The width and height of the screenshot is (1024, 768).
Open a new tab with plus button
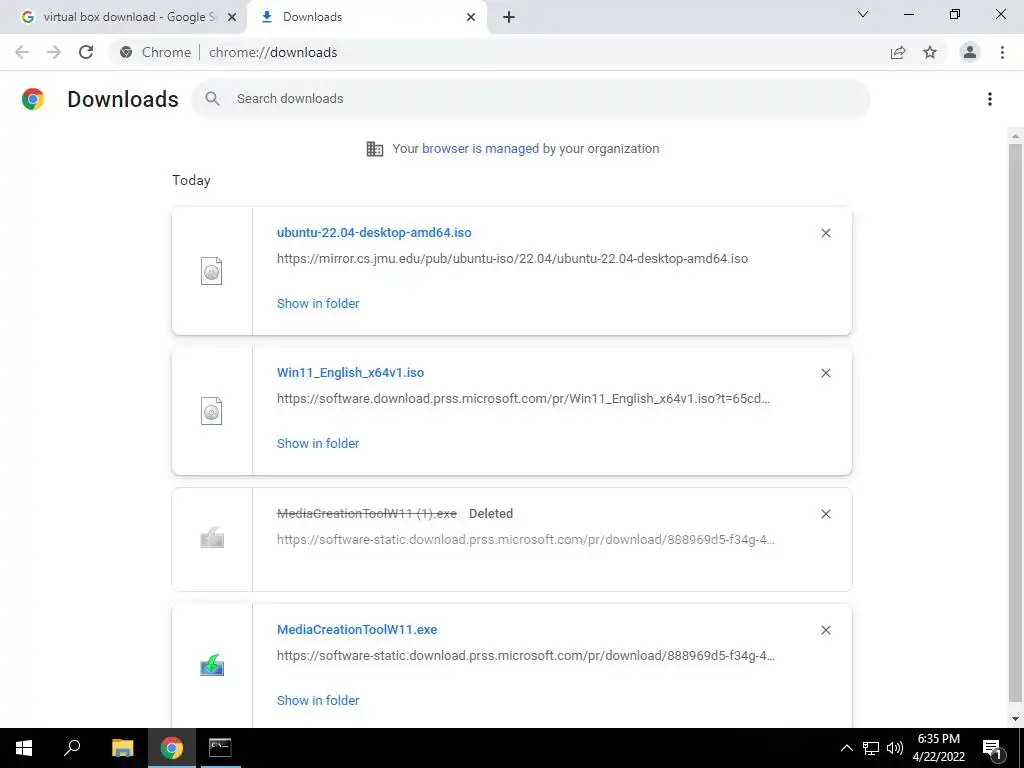click(509, 17)
